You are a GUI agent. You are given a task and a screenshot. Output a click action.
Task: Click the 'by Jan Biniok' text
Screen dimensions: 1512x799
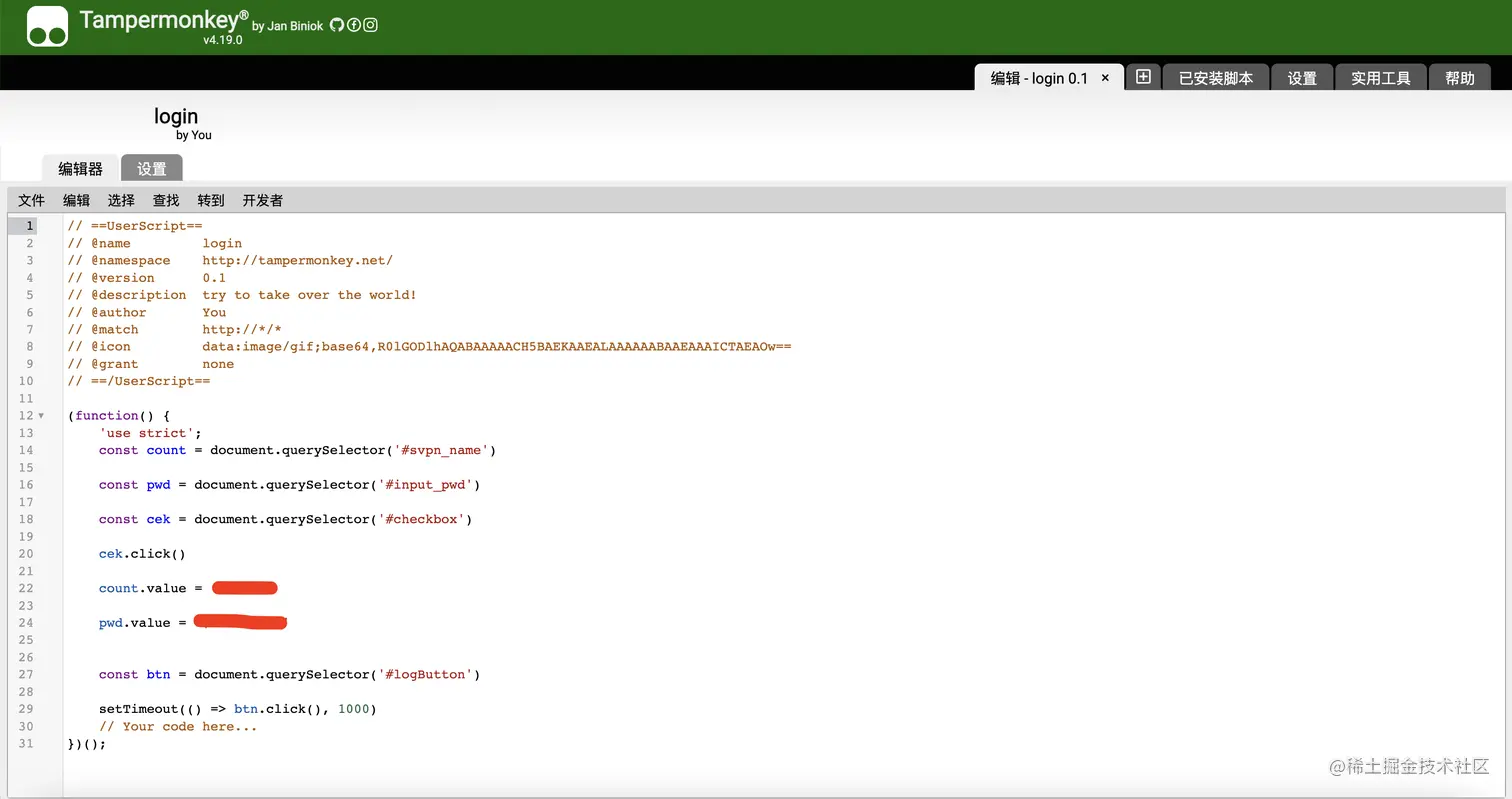288,26
